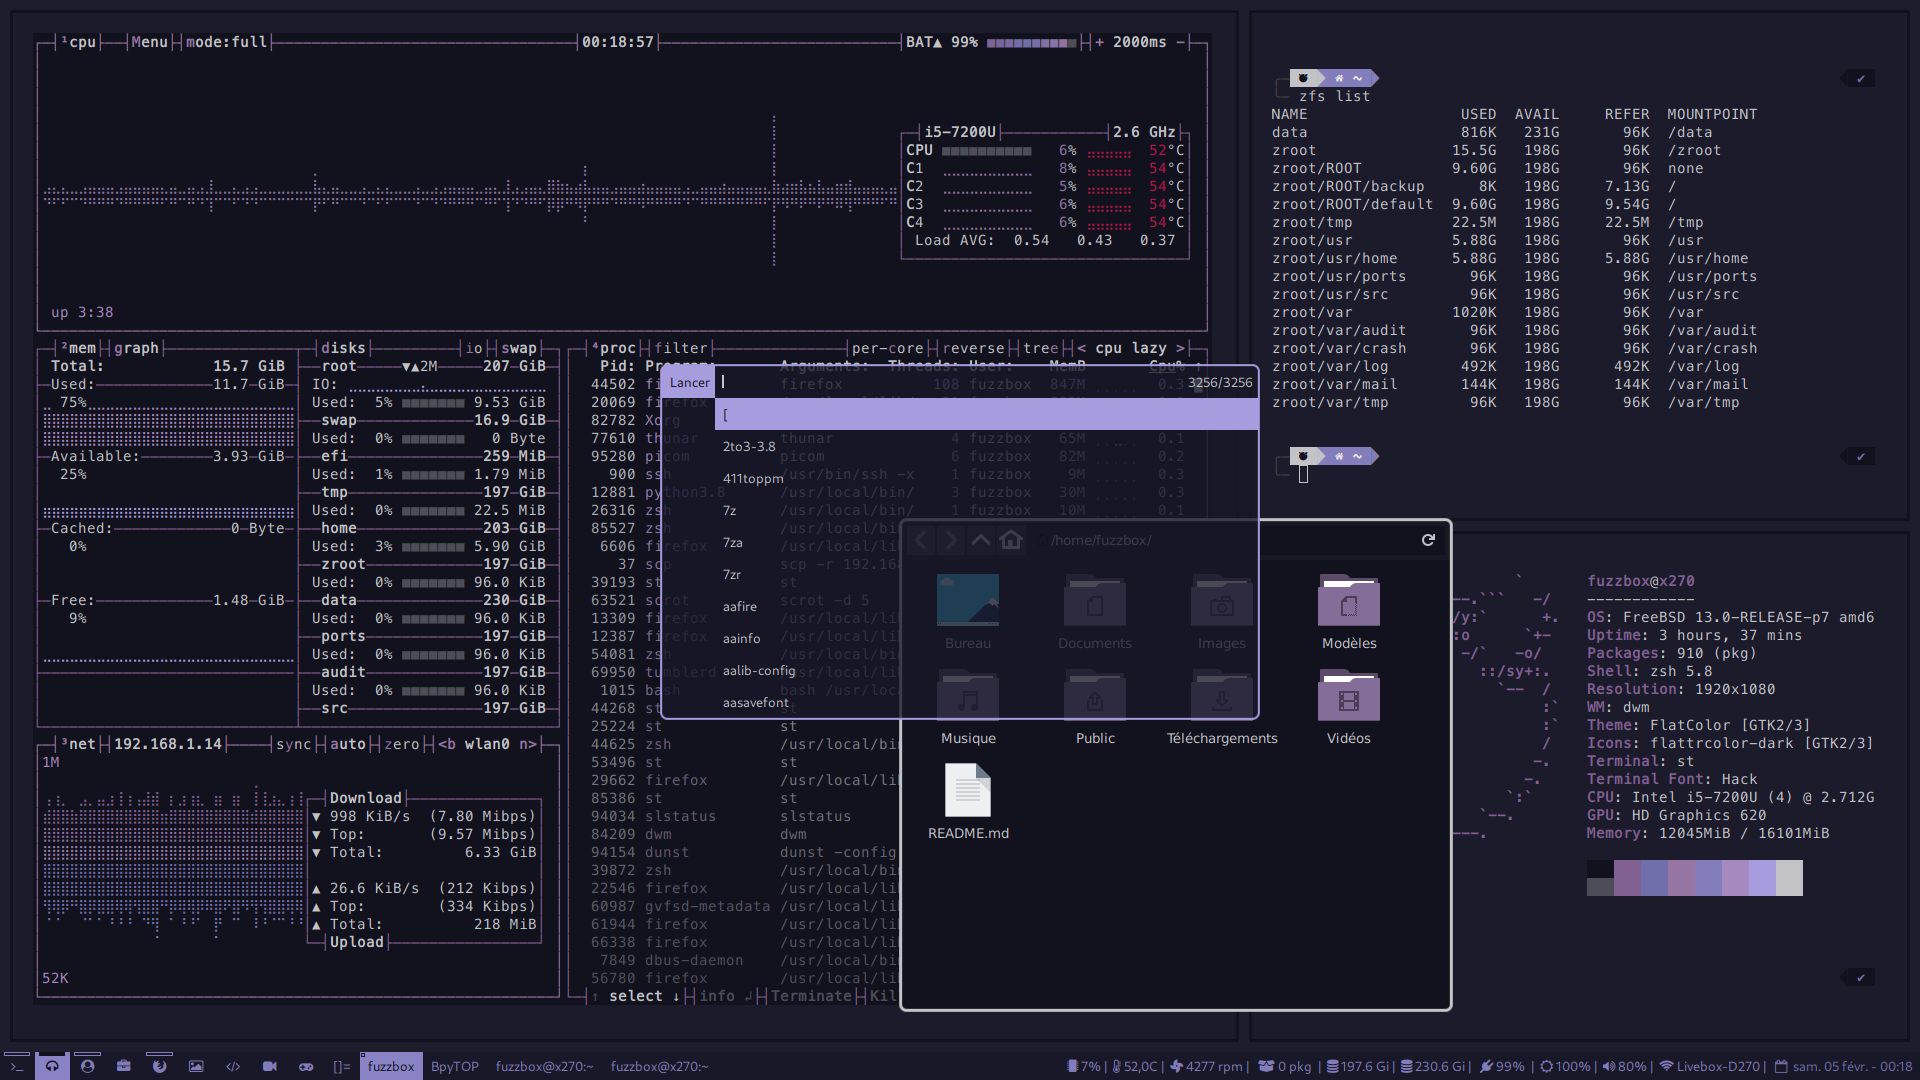Image resolution: width=1920 pixels, height=1080 pixels.
Task: Toggle auto scaling in the net box
Action: click(347, 744)
